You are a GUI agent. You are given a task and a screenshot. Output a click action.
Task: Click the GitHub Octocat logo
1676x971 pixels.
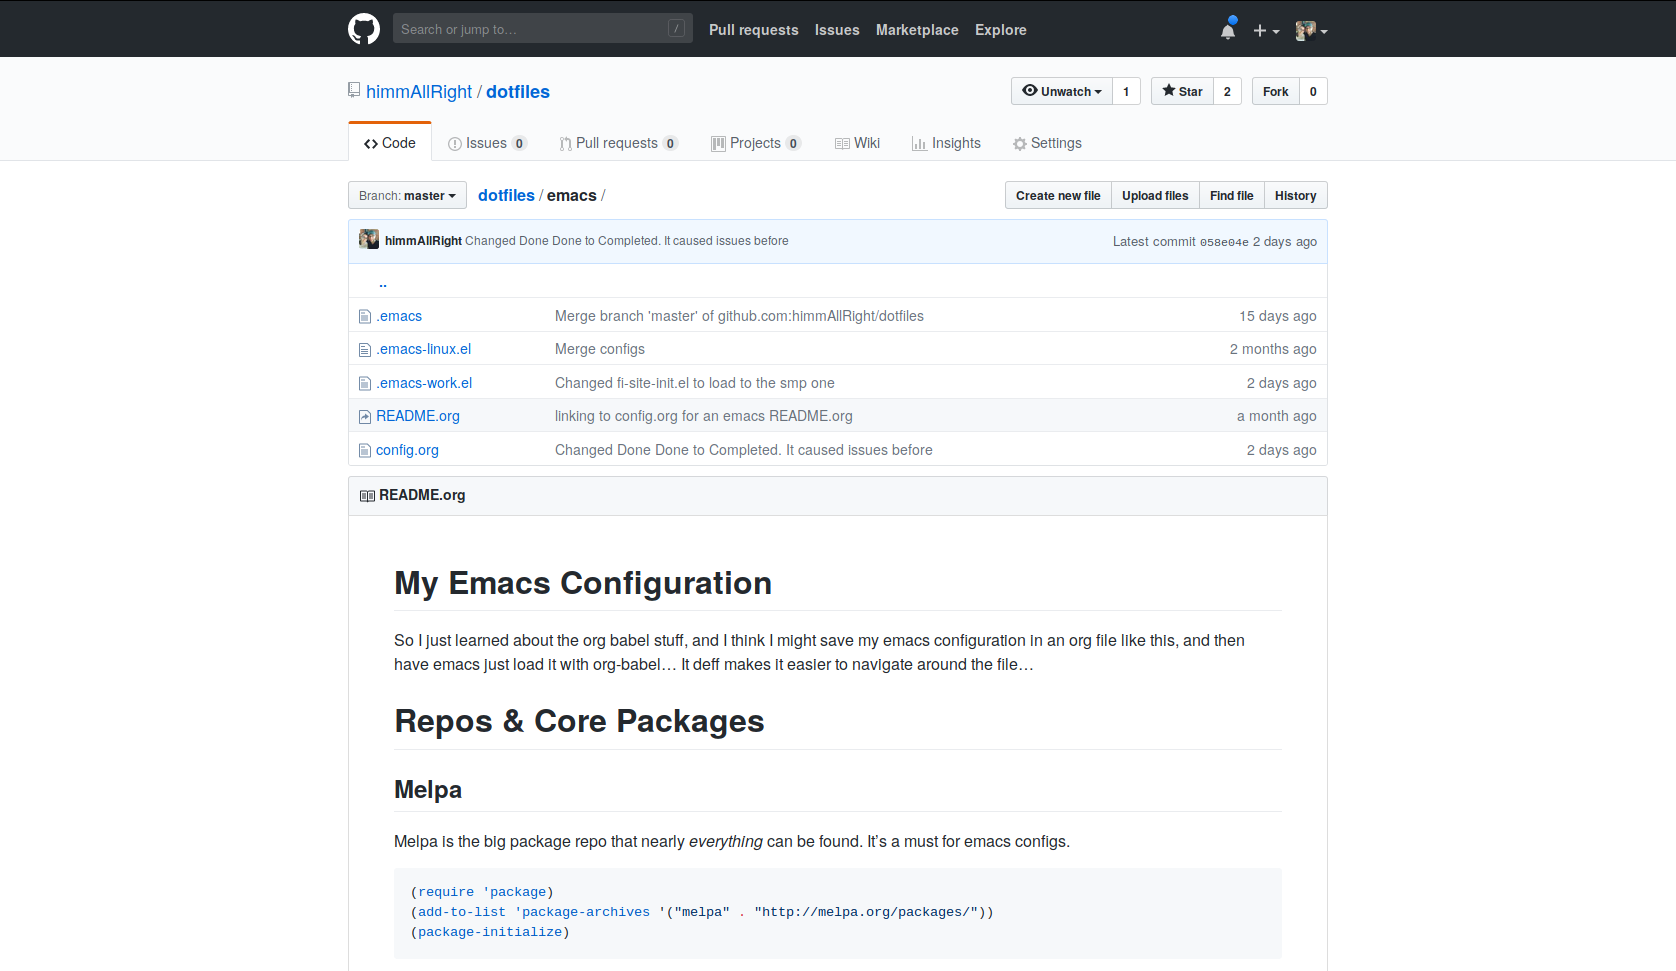click(364, 29)
